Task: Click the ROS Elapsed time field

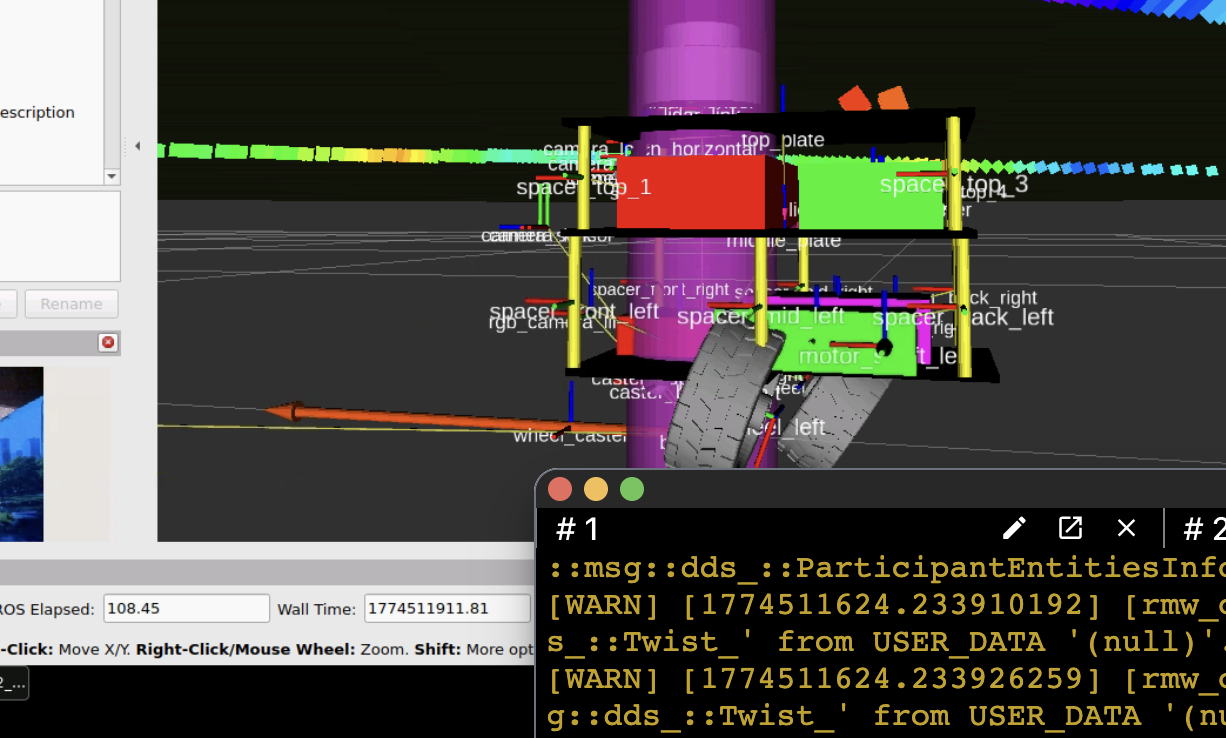Action: click(186, 609)
